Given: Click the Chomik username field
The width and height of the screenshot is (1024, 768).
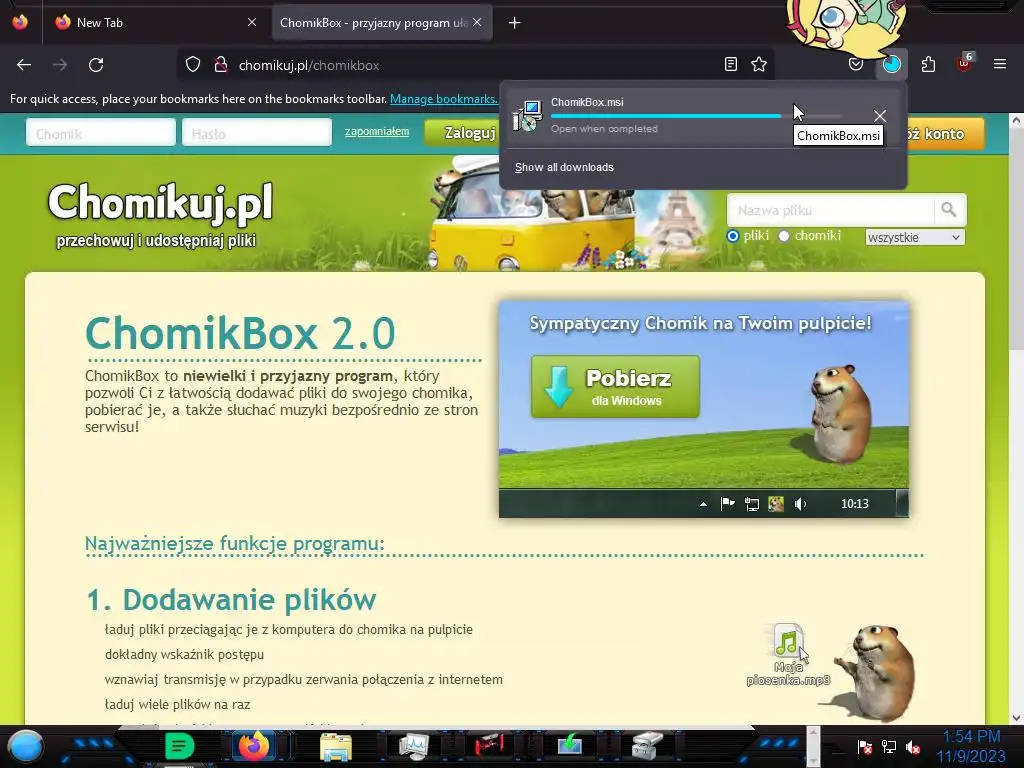Looking at the screenshot, I should pos(101,133).
